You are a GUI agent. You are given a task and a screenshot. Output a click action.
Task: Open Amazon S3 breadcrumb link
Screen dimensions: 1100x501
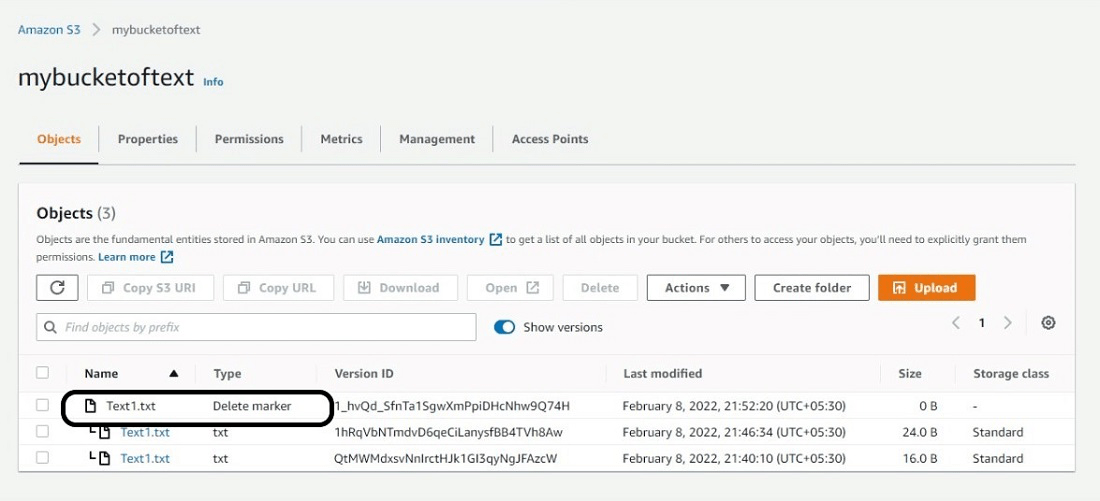pyautogui.click(x=49, y=30)
